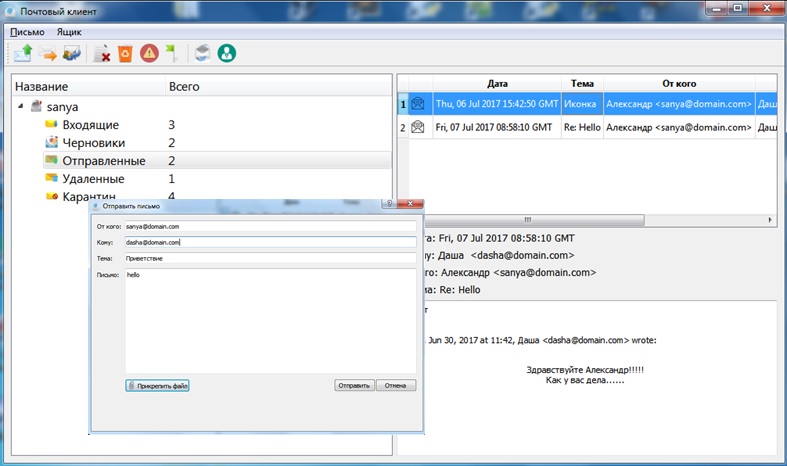Image resolution: width=787 pixels, height=466 pixels.
Task: Select the Входящие folder
Action: 90,125
